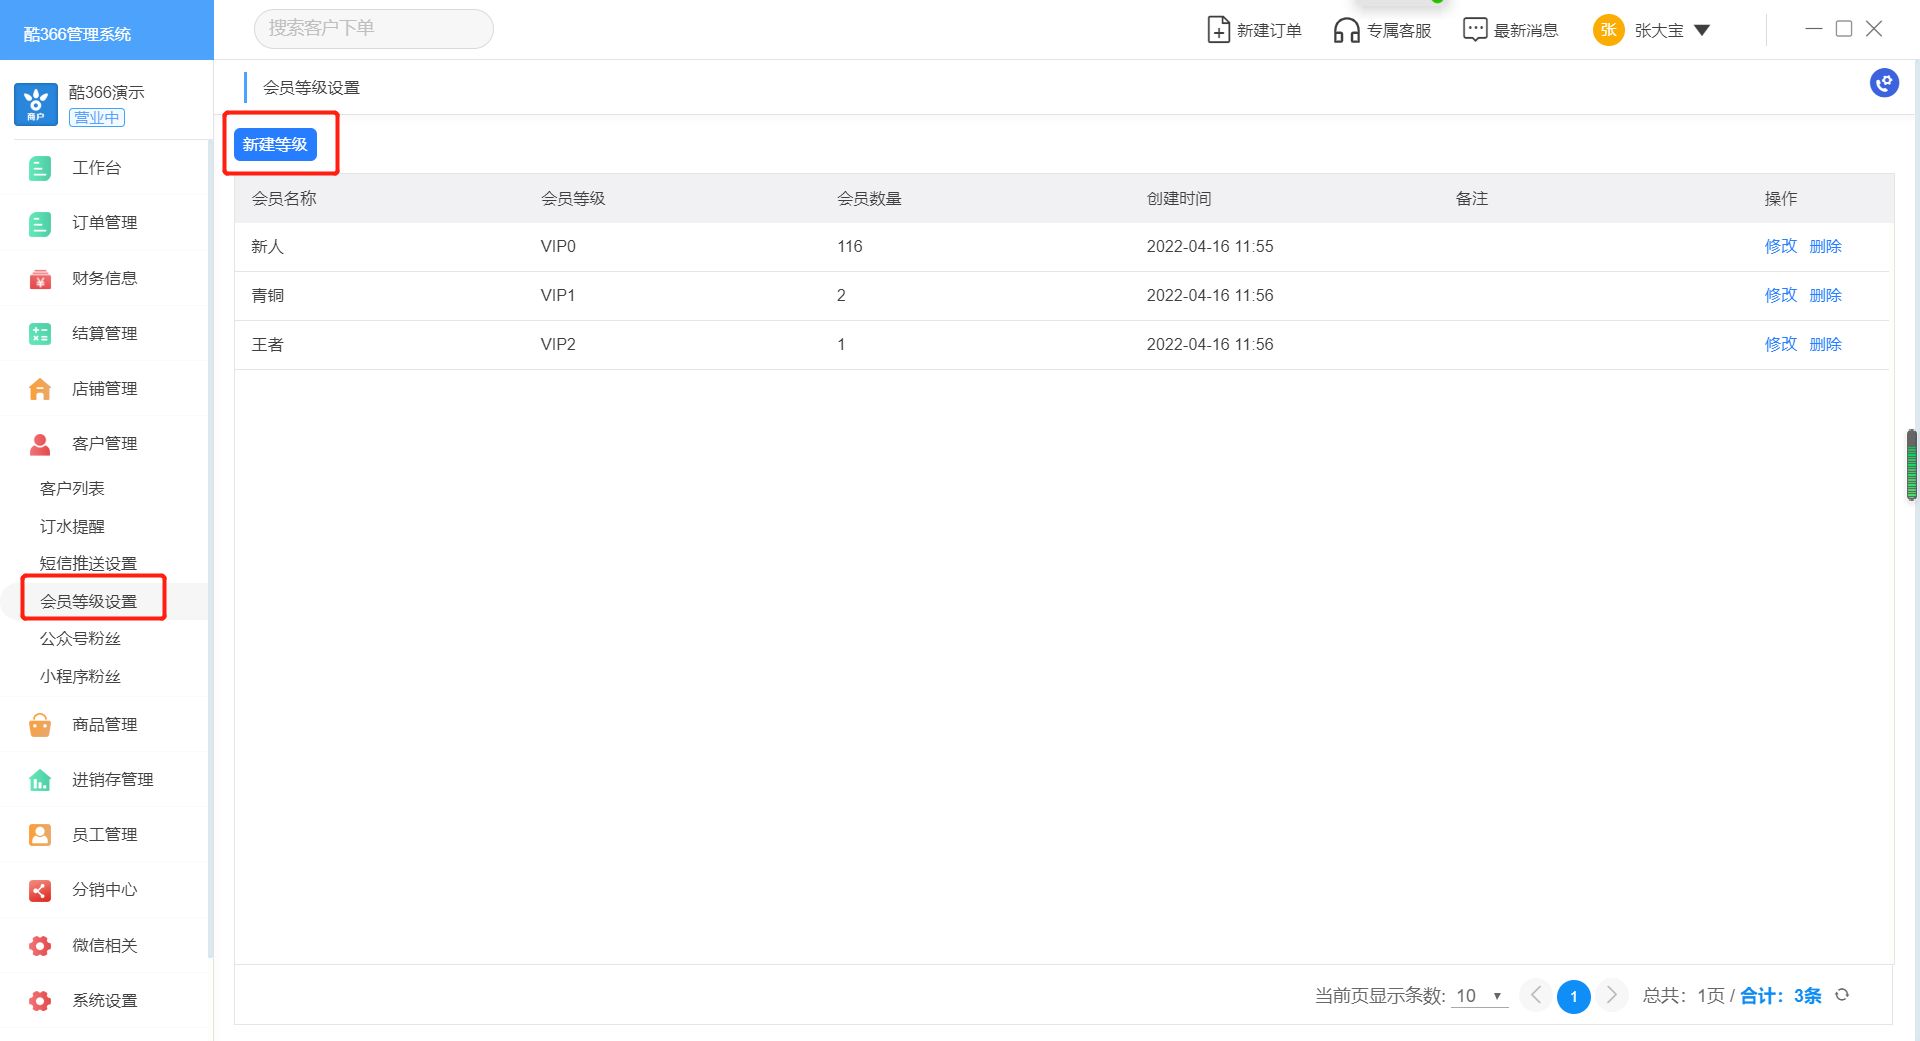
Task: Click the search customer order input field
Action: tap(373, 29)
